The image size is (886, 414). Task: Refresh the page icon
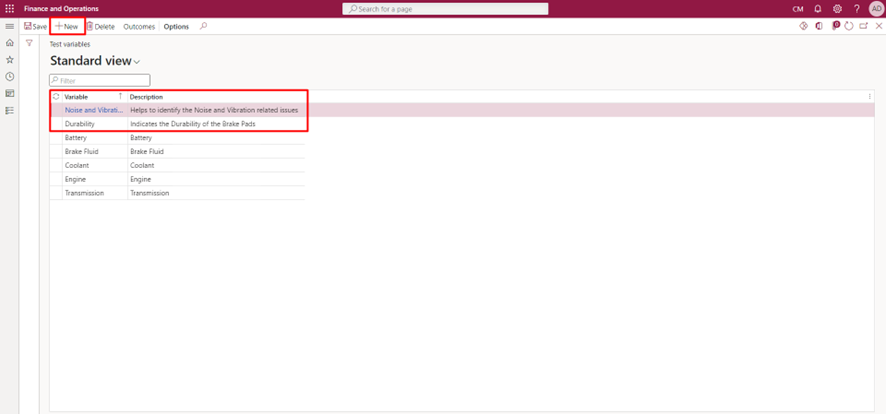coord(849,27)
